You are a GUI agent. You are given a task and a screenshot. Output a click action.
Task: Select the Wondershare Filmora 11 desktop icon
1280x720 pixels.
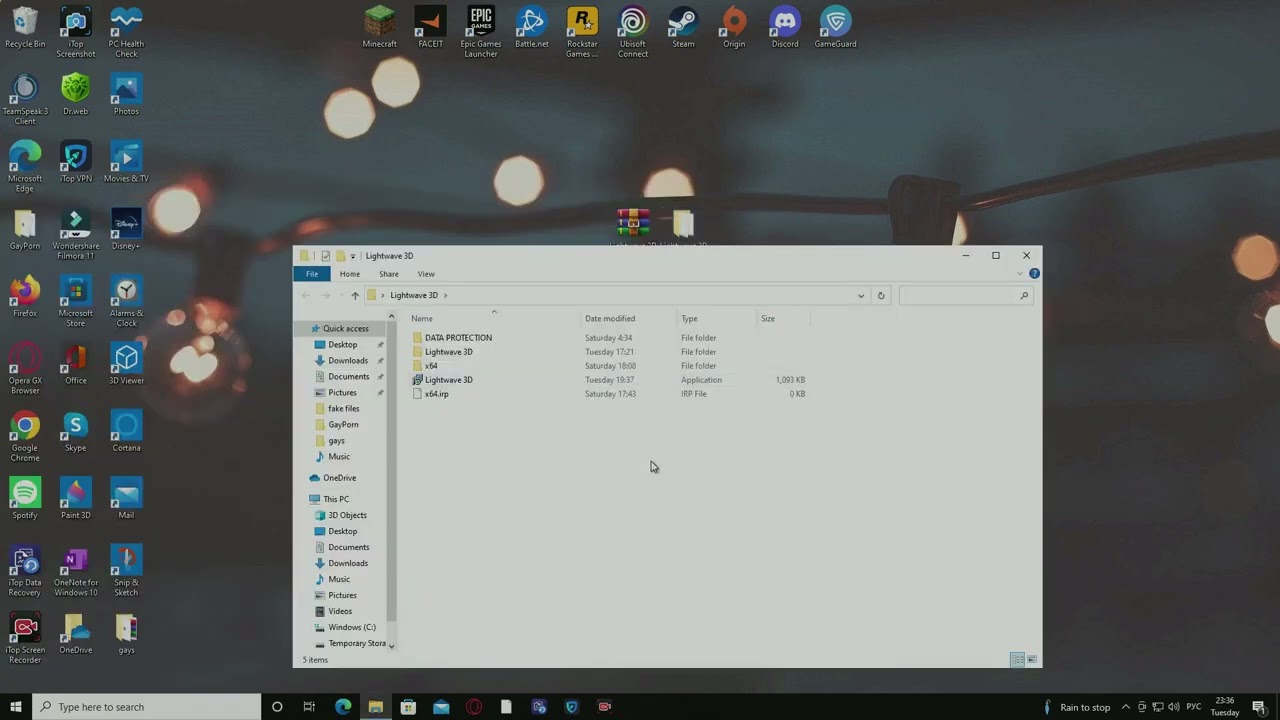pos(75,235)
